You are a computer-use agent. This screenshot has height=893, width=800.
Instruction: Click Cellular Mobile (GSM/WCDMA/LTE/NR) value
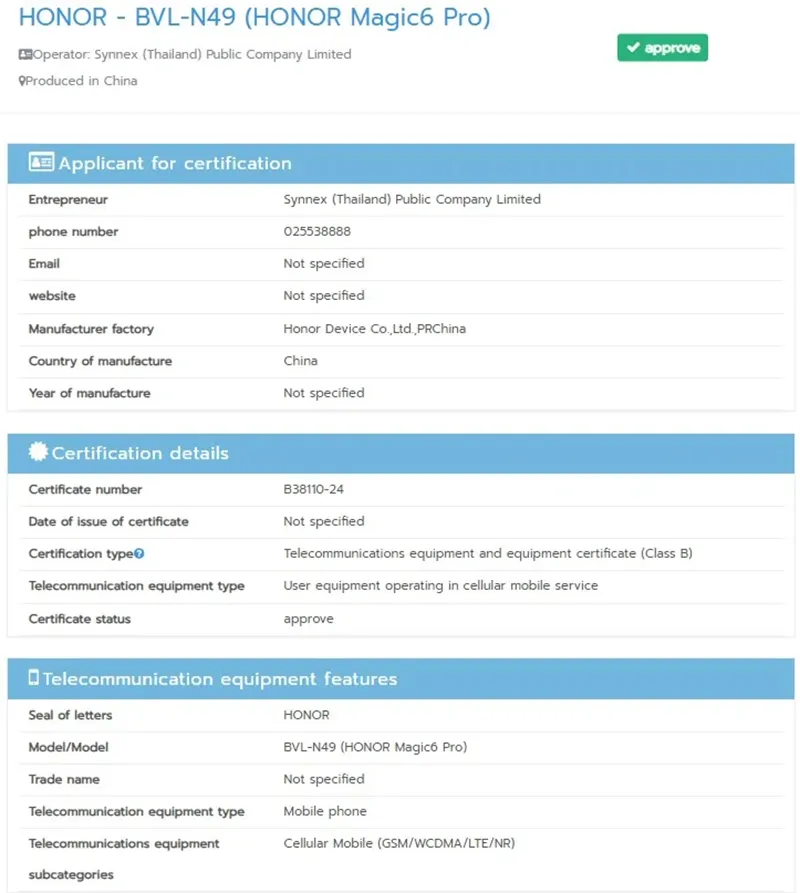tap(399, 843)
